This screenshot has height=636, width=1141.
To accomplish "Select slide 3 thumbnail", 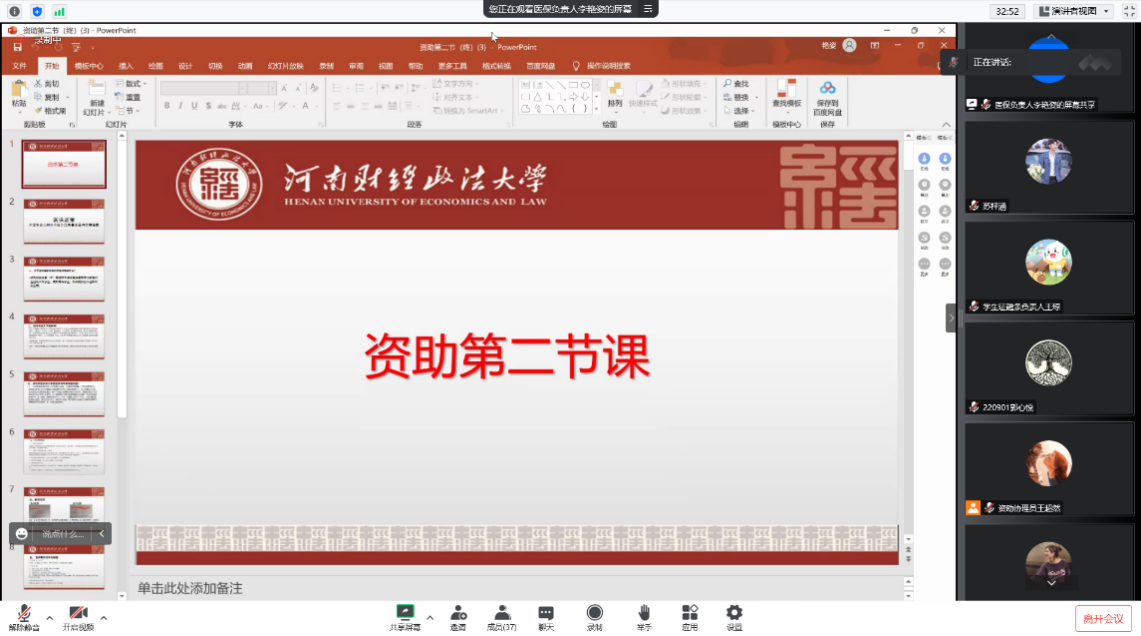I will tap(64, 279).
